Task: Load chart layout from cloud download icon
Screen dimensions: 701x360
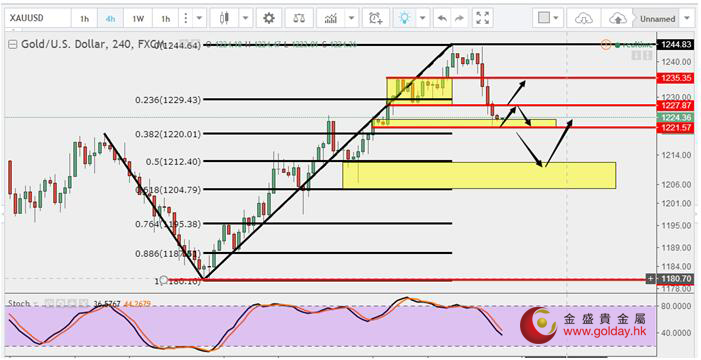Action: point(583,18)
